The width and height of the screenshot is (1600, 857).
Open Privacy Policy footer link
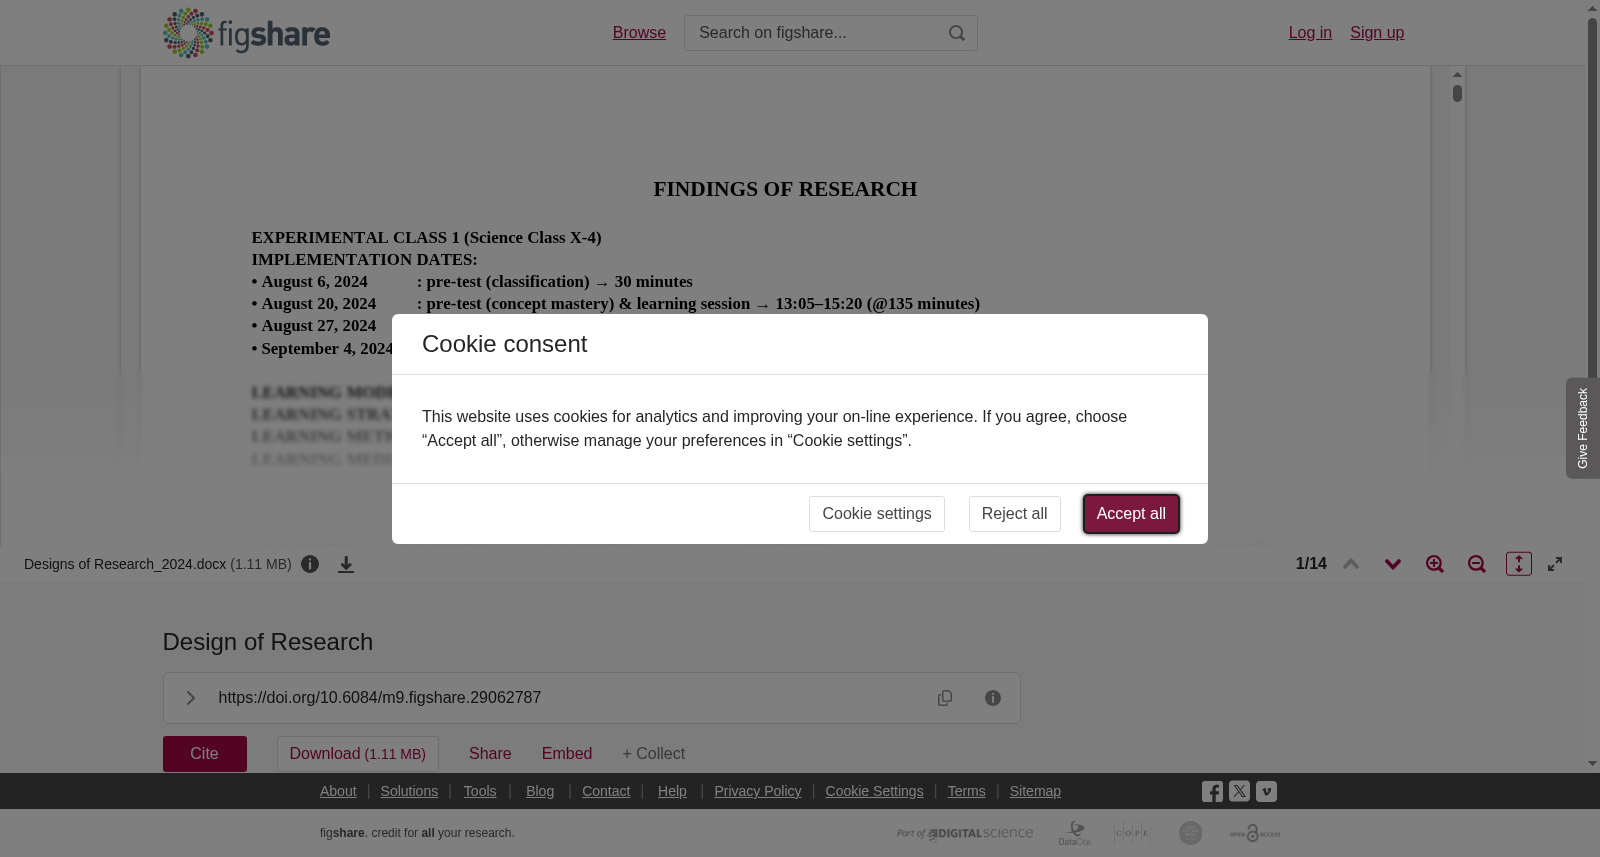tap(758, 791)
